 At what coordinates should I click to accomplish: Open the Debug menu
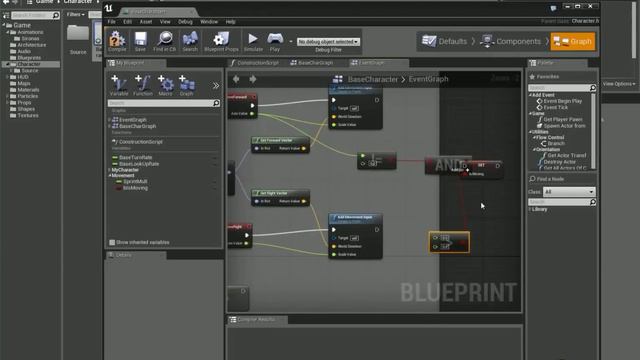click(x=185, y=22)
